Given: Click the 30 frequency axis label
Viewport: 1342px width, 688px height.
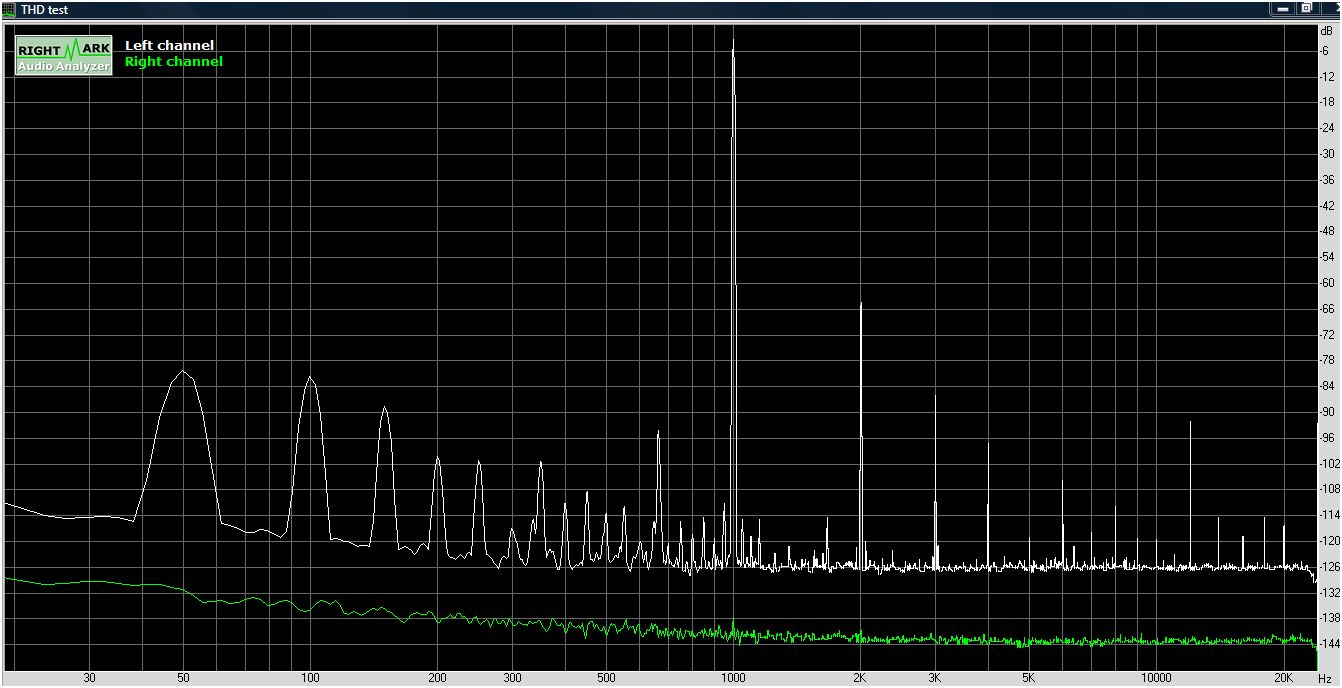Looking at the screenshot, I should pyautogui.click(x=90, y=678).
